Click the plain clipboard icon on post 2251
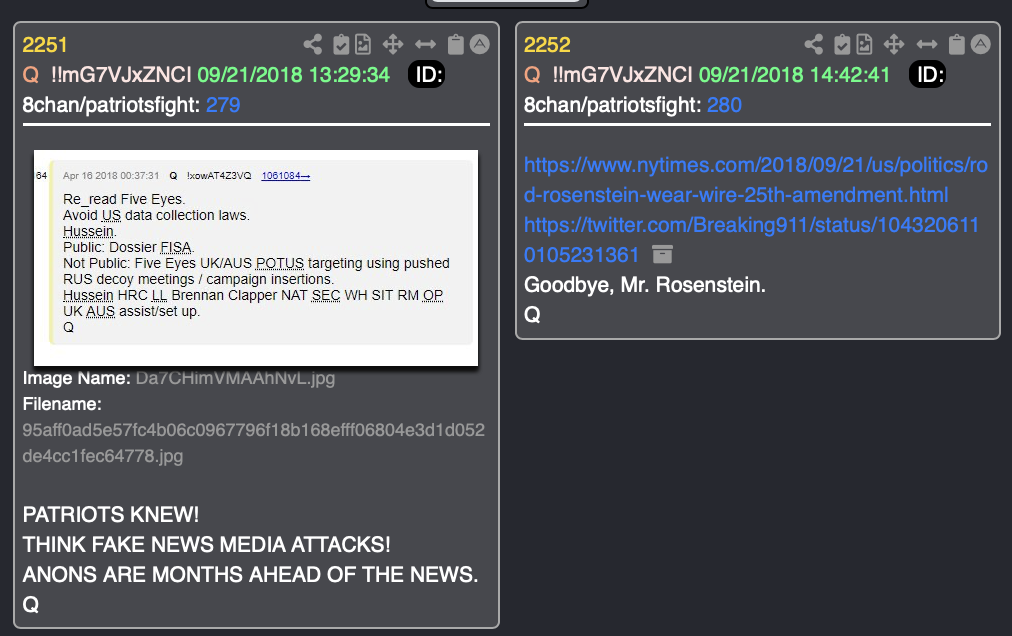 click(456, 45)
